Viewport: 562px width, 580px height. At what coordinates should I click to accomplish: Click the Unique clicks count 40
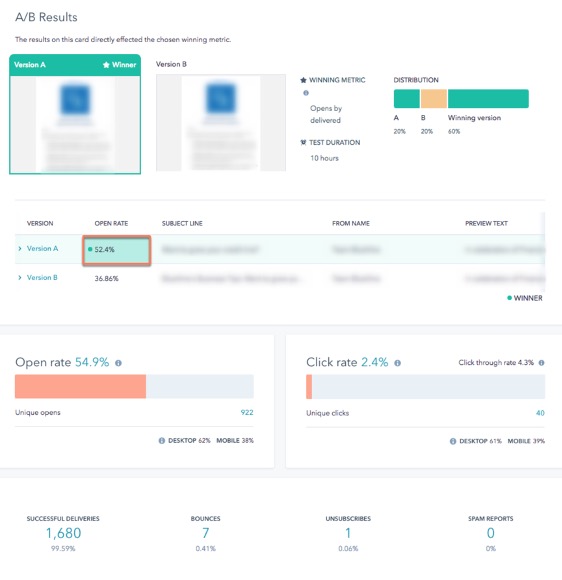[540, 413]
